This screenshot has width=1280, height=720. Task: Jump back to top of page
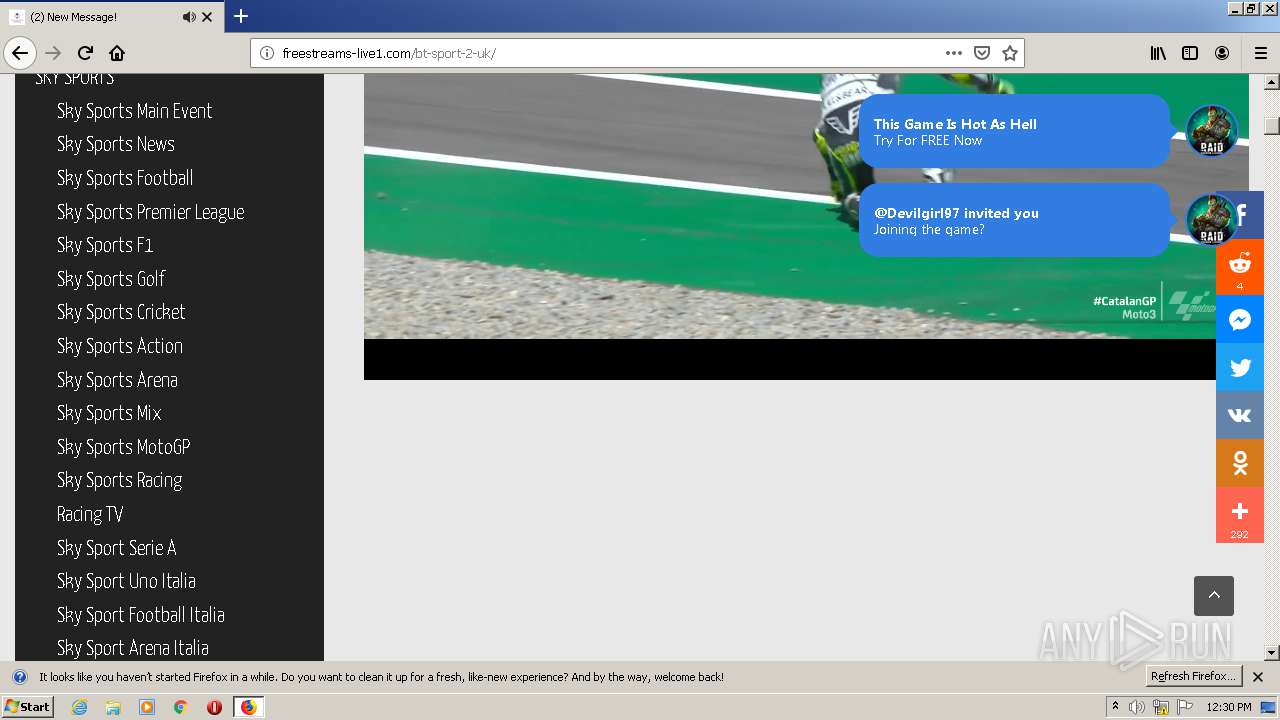[1214, 596]
